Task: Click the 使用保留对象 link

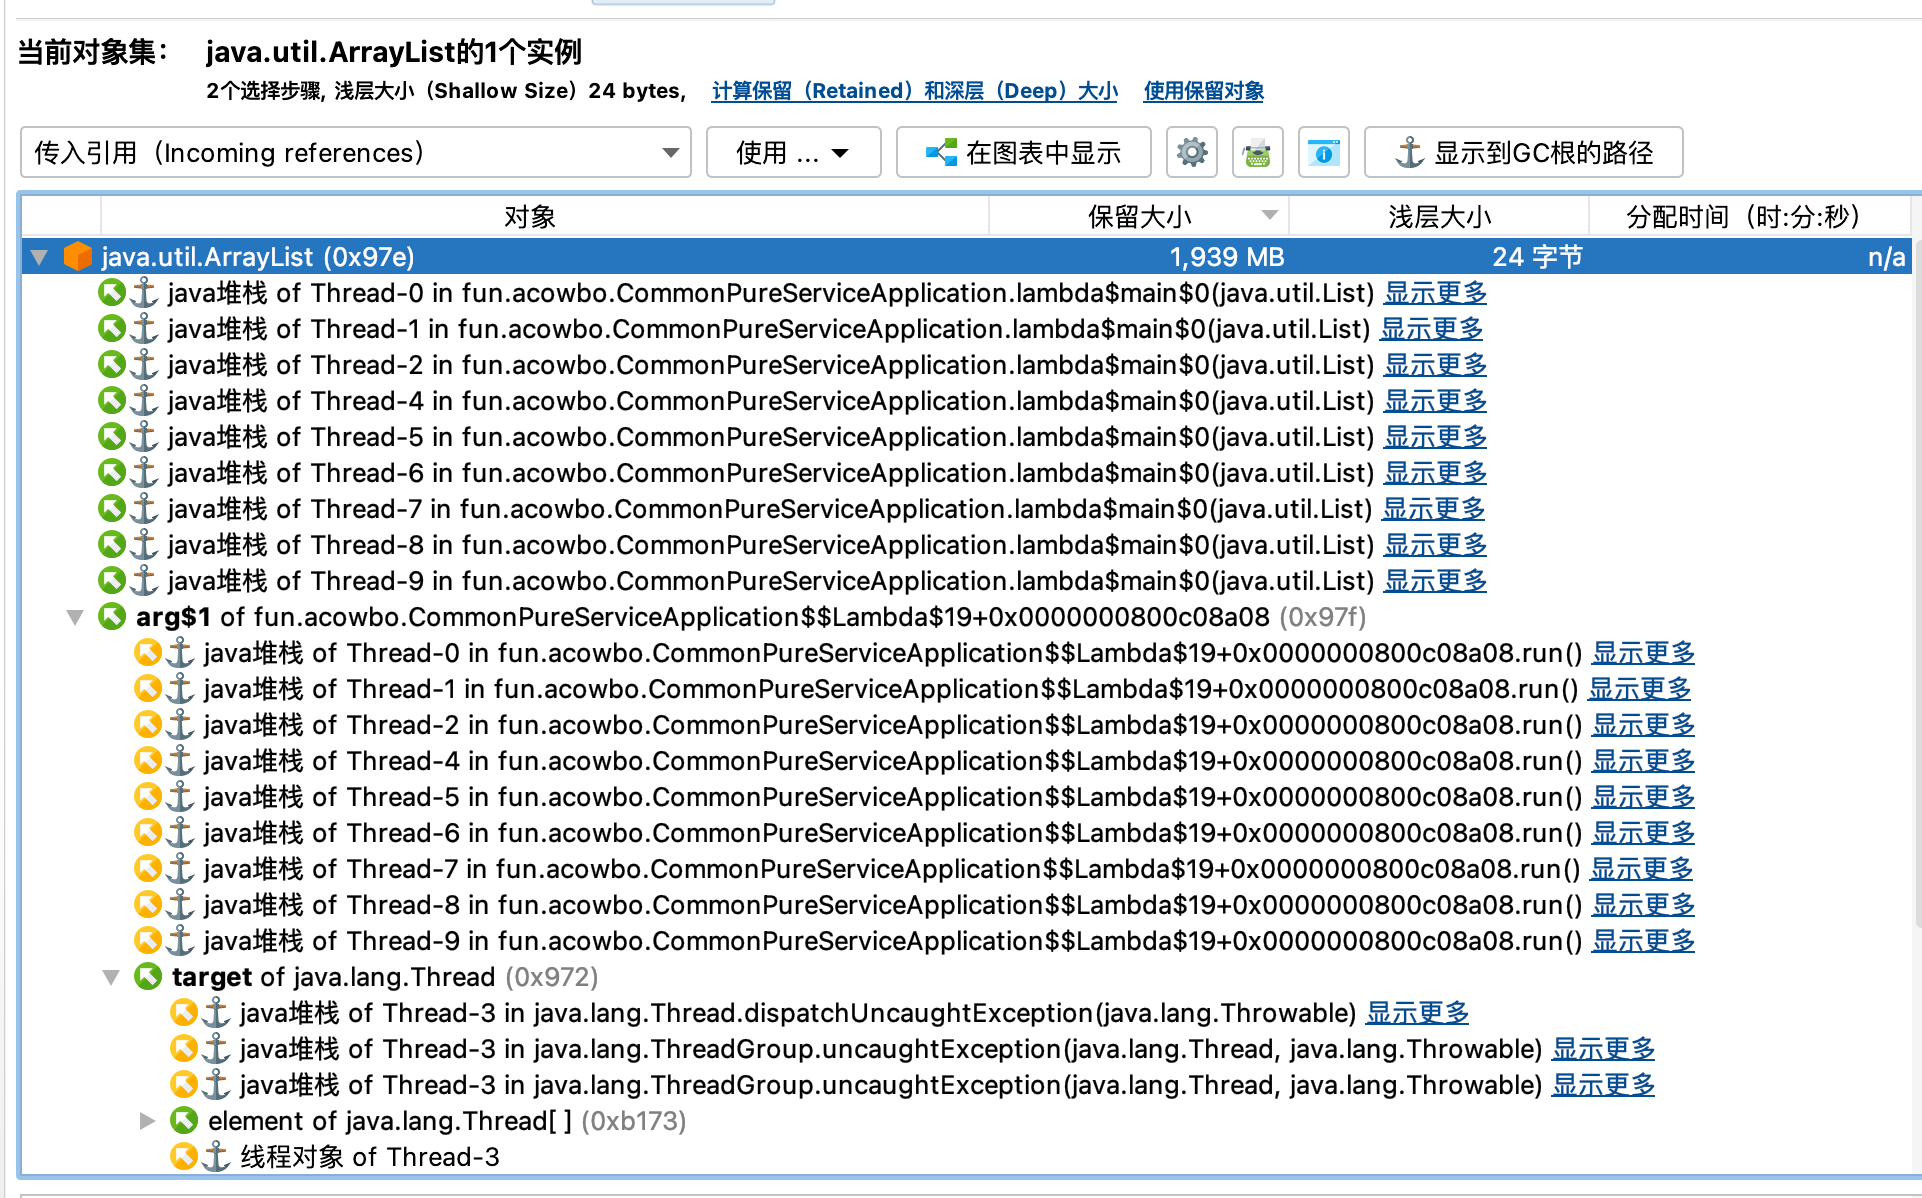Action: [x=1203, y=91]
